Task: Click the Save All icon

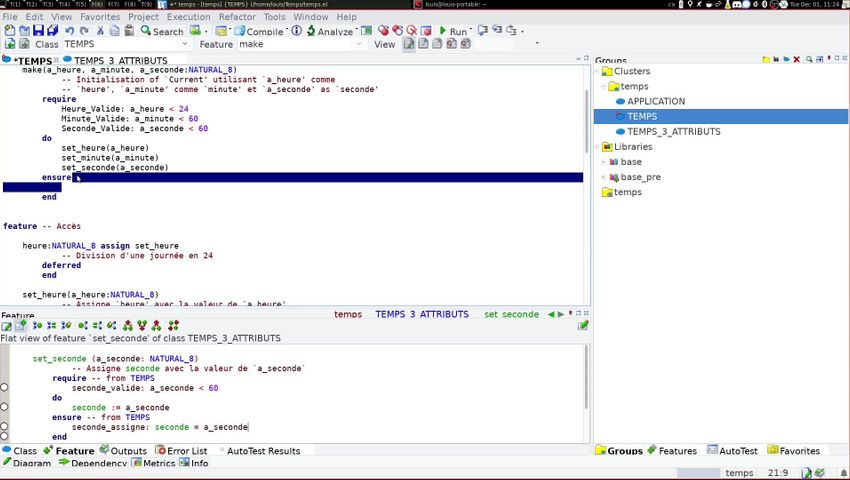Action: pos(53,30)
